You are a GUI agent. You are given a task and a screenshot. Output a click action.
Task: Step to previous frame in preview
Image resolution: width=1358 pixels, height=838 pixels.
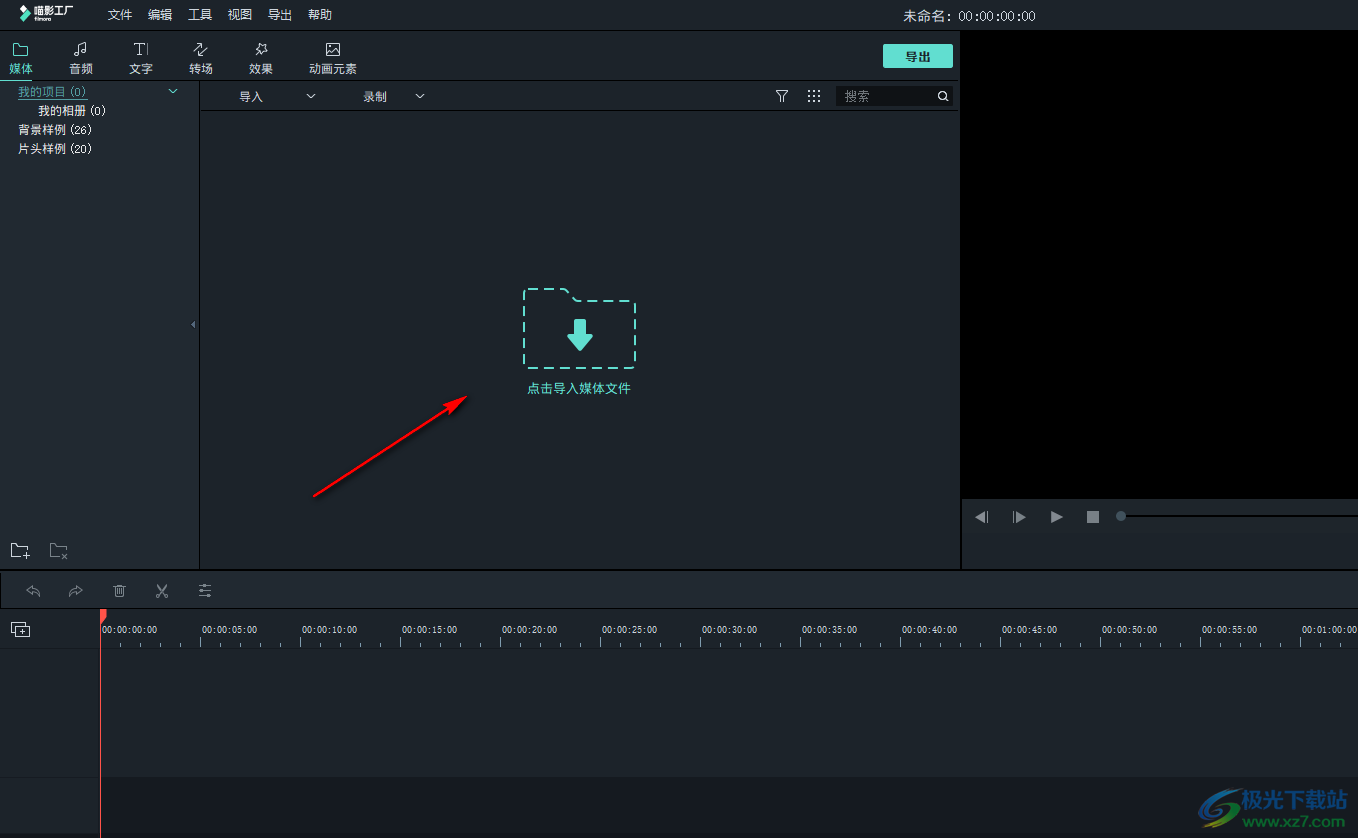coord(982,517)
